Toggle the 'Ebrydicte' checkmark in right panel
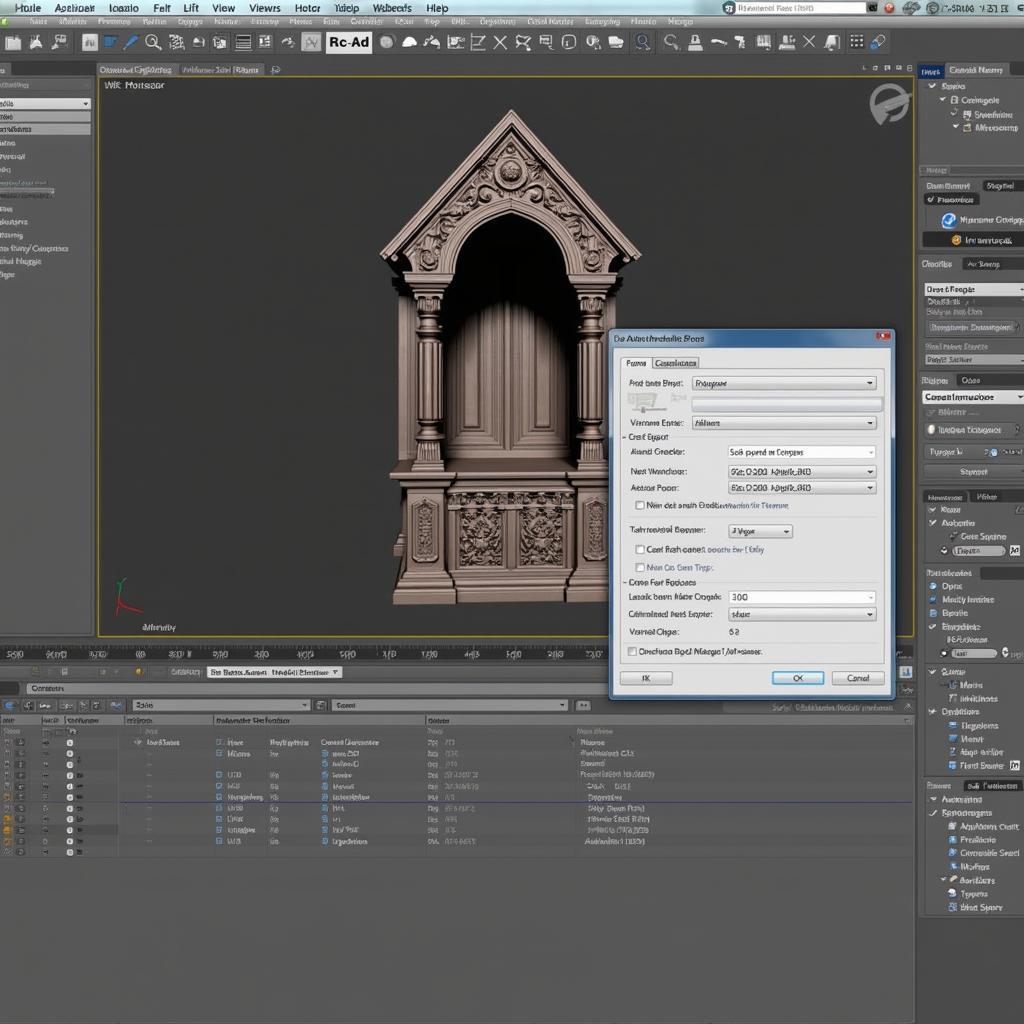 click(x=933, y=627)
